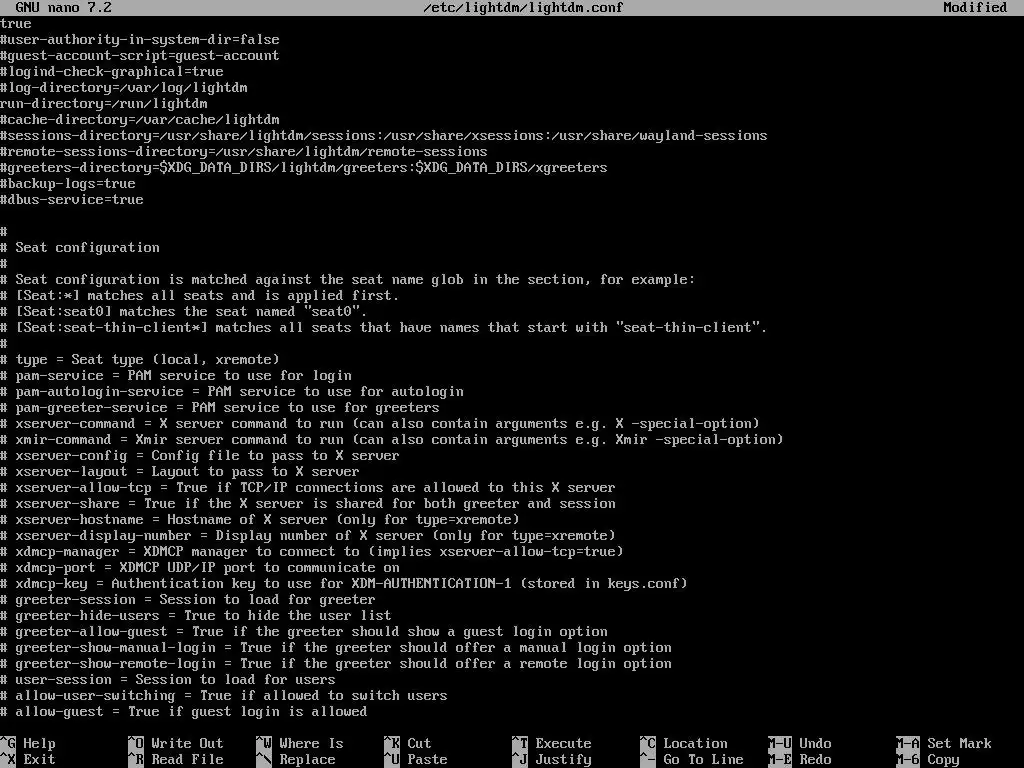1024x768 pixels.
Task: Click the #backup-logs=true line
Action: click(68, 184)
